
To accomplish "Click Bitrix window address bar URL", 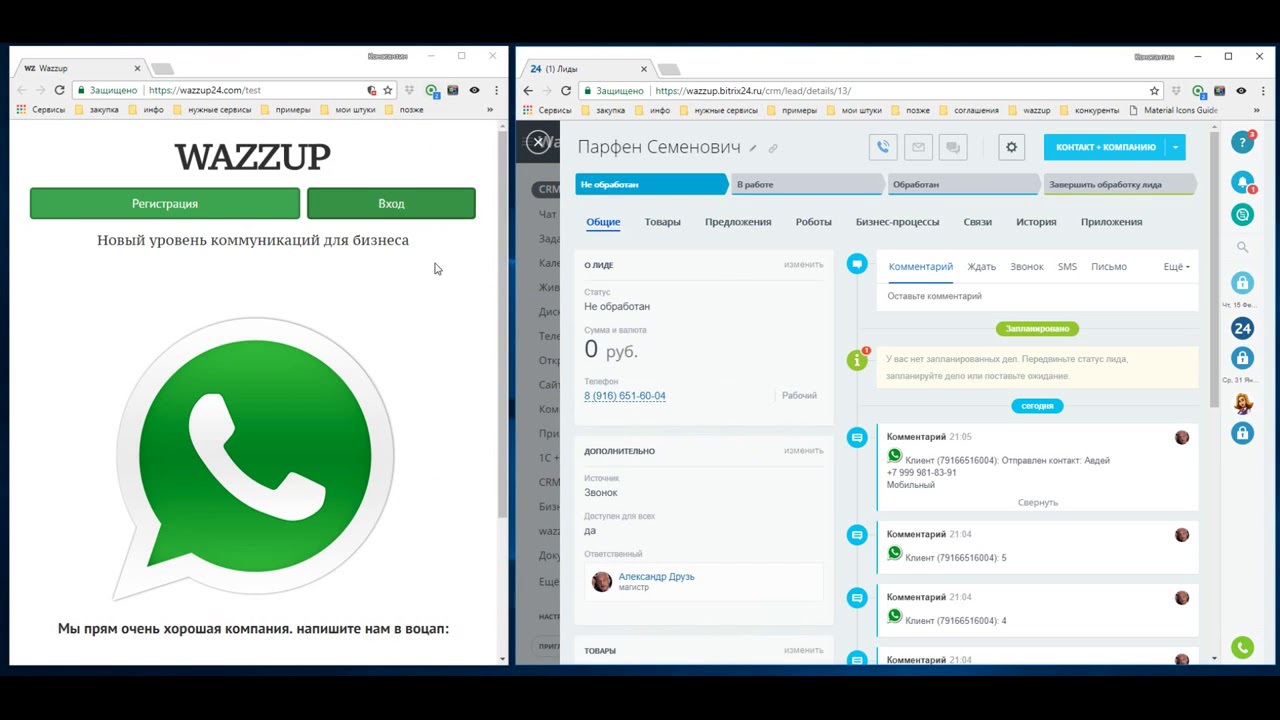I will tap(753, 91).
